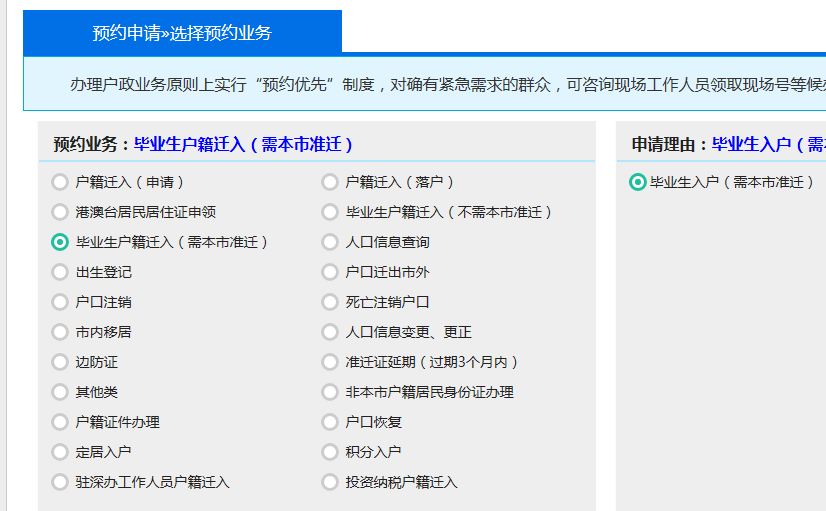
Task: Select 户口恢复 radio button
Action: coord(330,422)
